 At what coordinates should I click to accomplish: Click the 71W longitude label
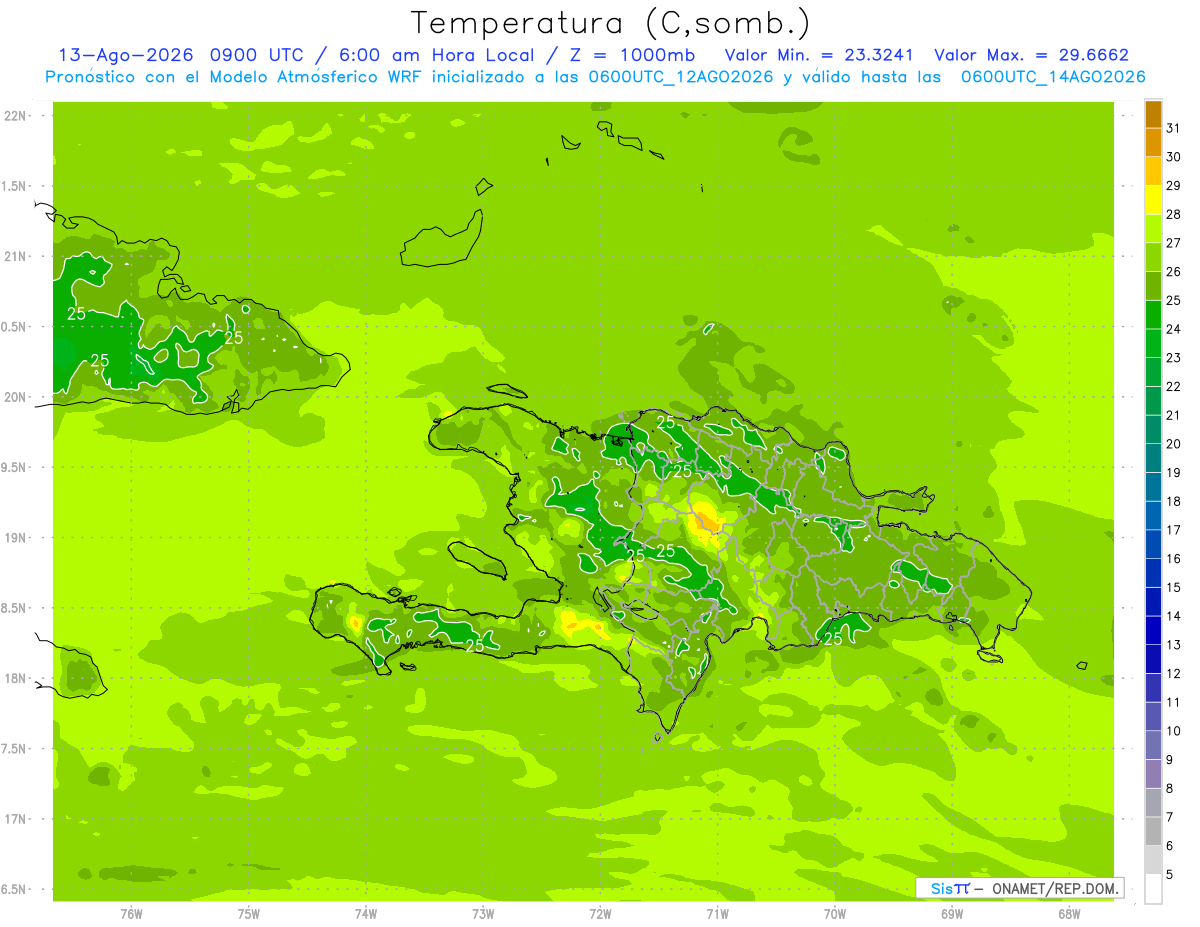717,913
